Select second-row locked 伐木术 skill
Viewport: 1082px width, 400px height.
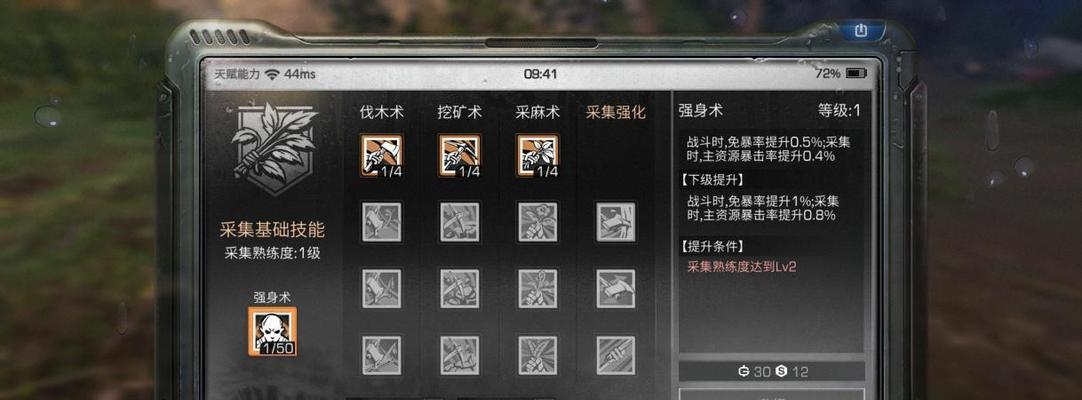[382, 221]
